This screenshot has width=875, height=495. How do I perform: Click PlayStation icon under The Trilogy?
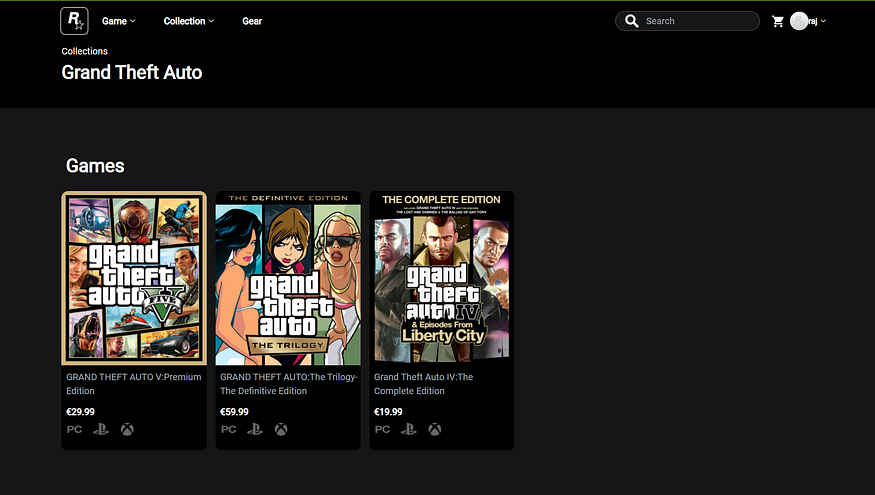pyautogui.click(x=255, y=429)
